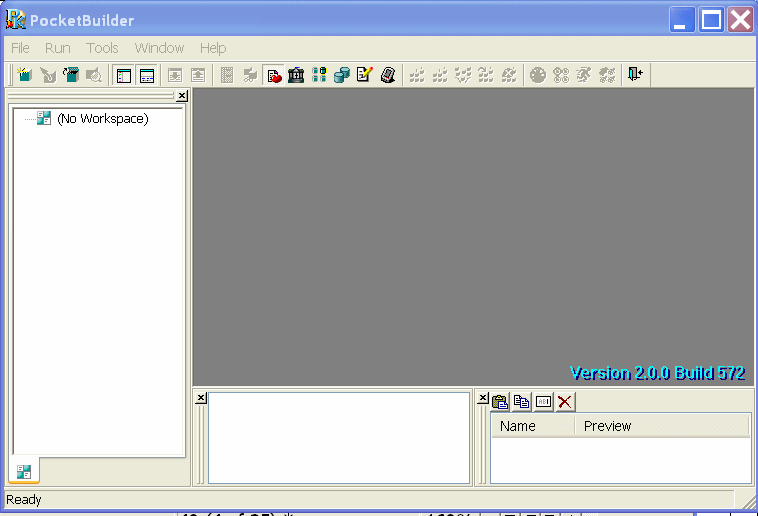Click inside the empty Output text area

tap(339, 438)
